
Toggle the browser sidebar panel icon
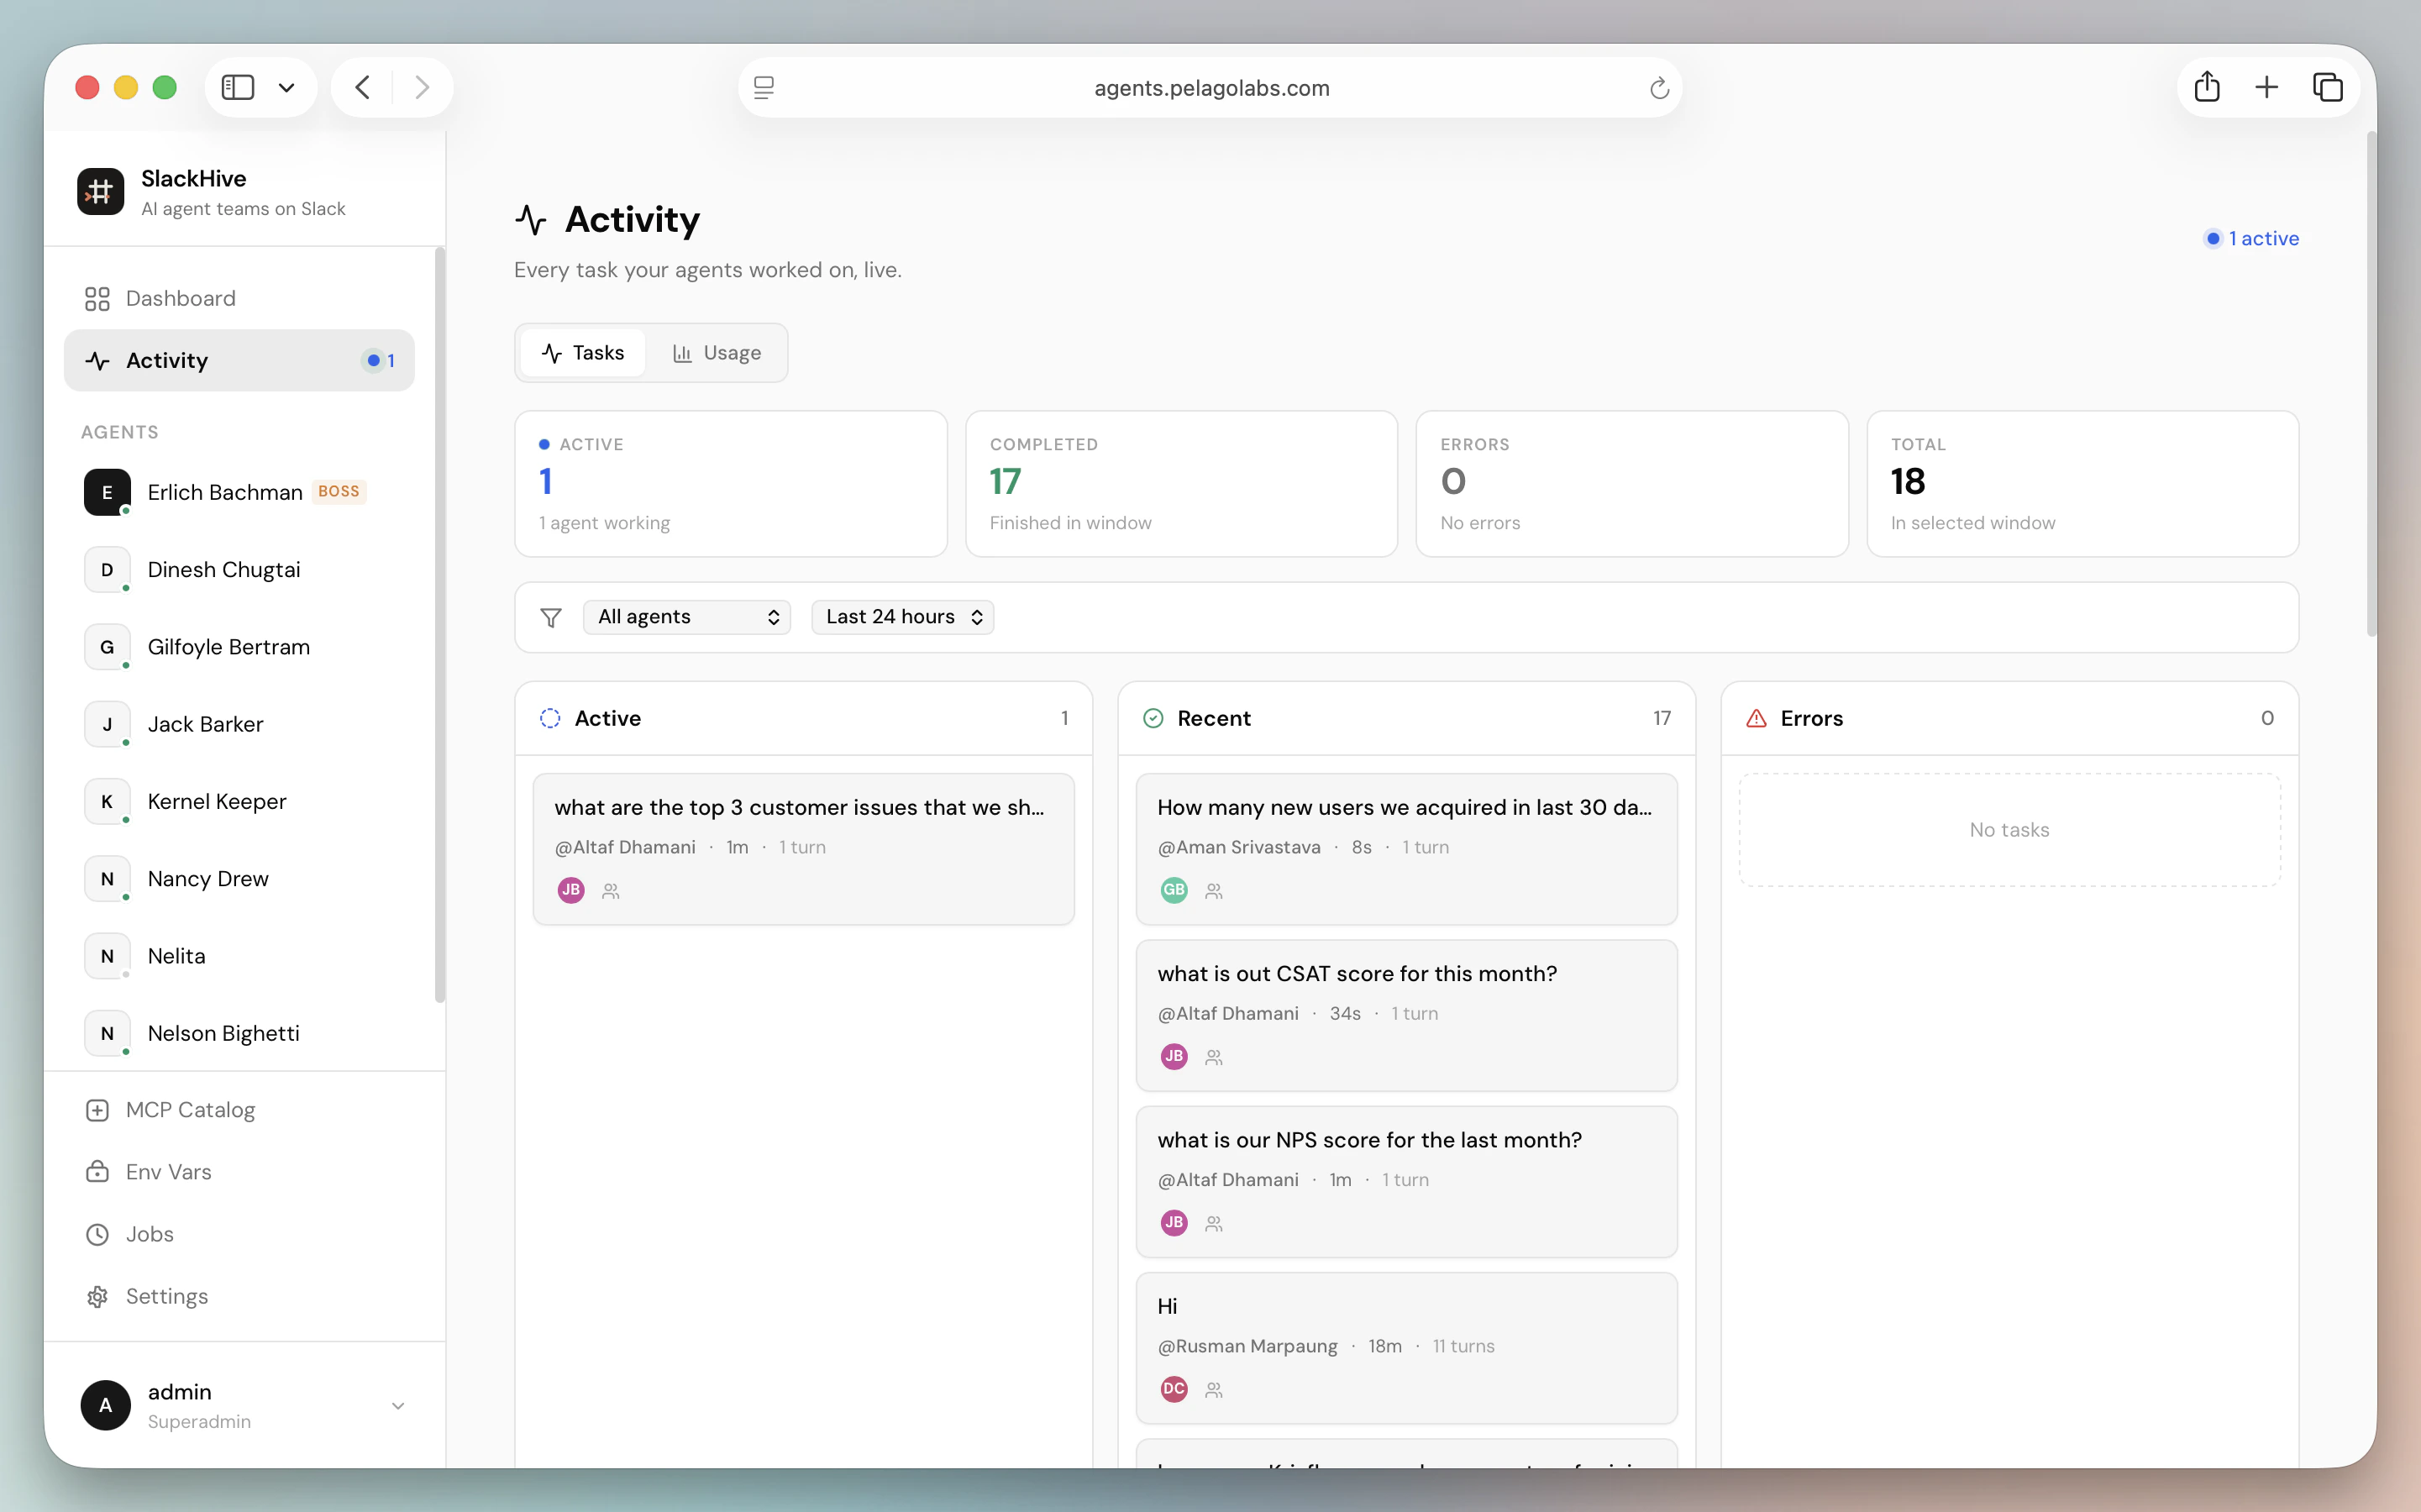(237, 88)
